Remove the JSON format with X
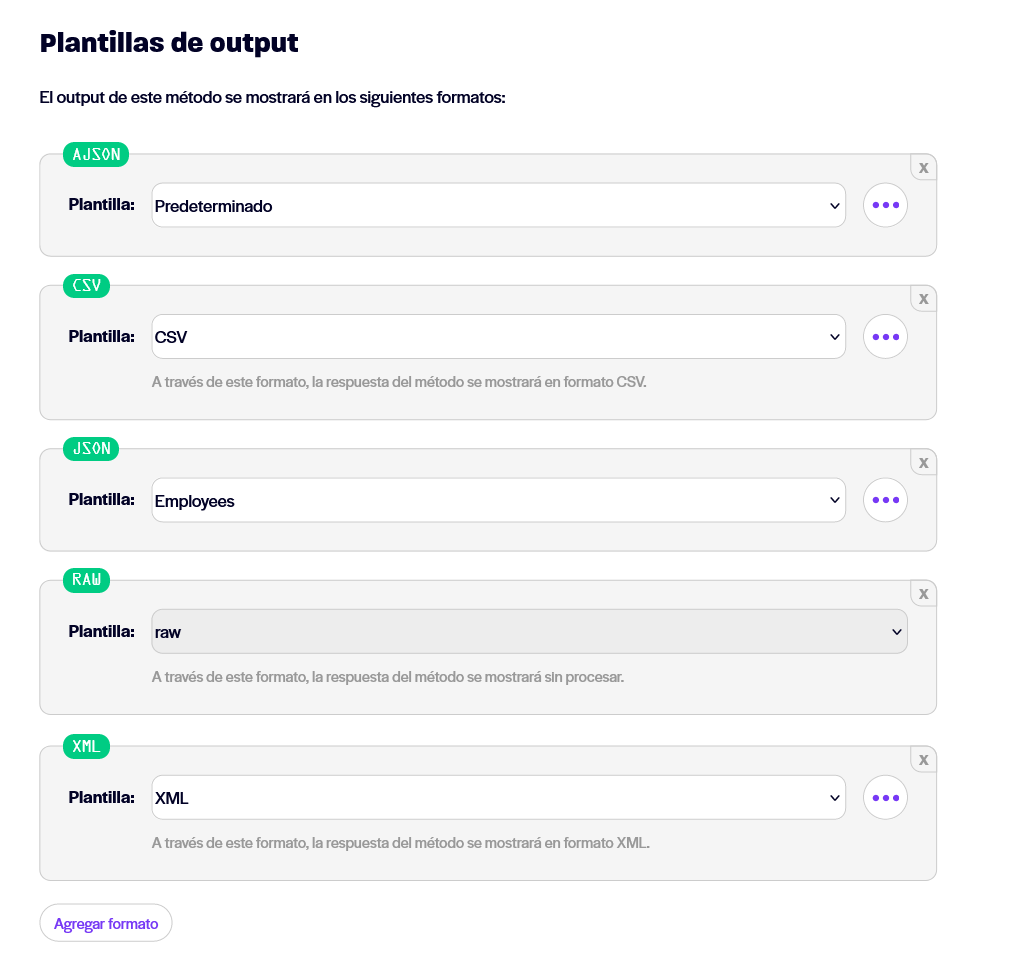1032x967 pixels. [923, 462]
